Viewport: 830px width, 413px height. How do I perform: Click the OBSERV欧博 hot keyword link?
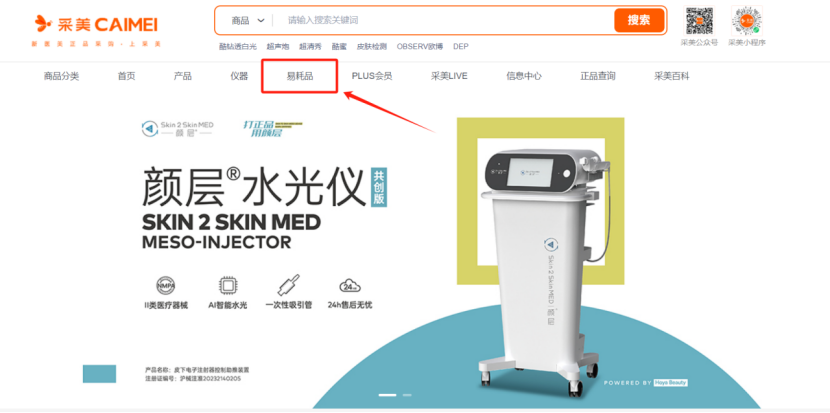click(420, 47)
